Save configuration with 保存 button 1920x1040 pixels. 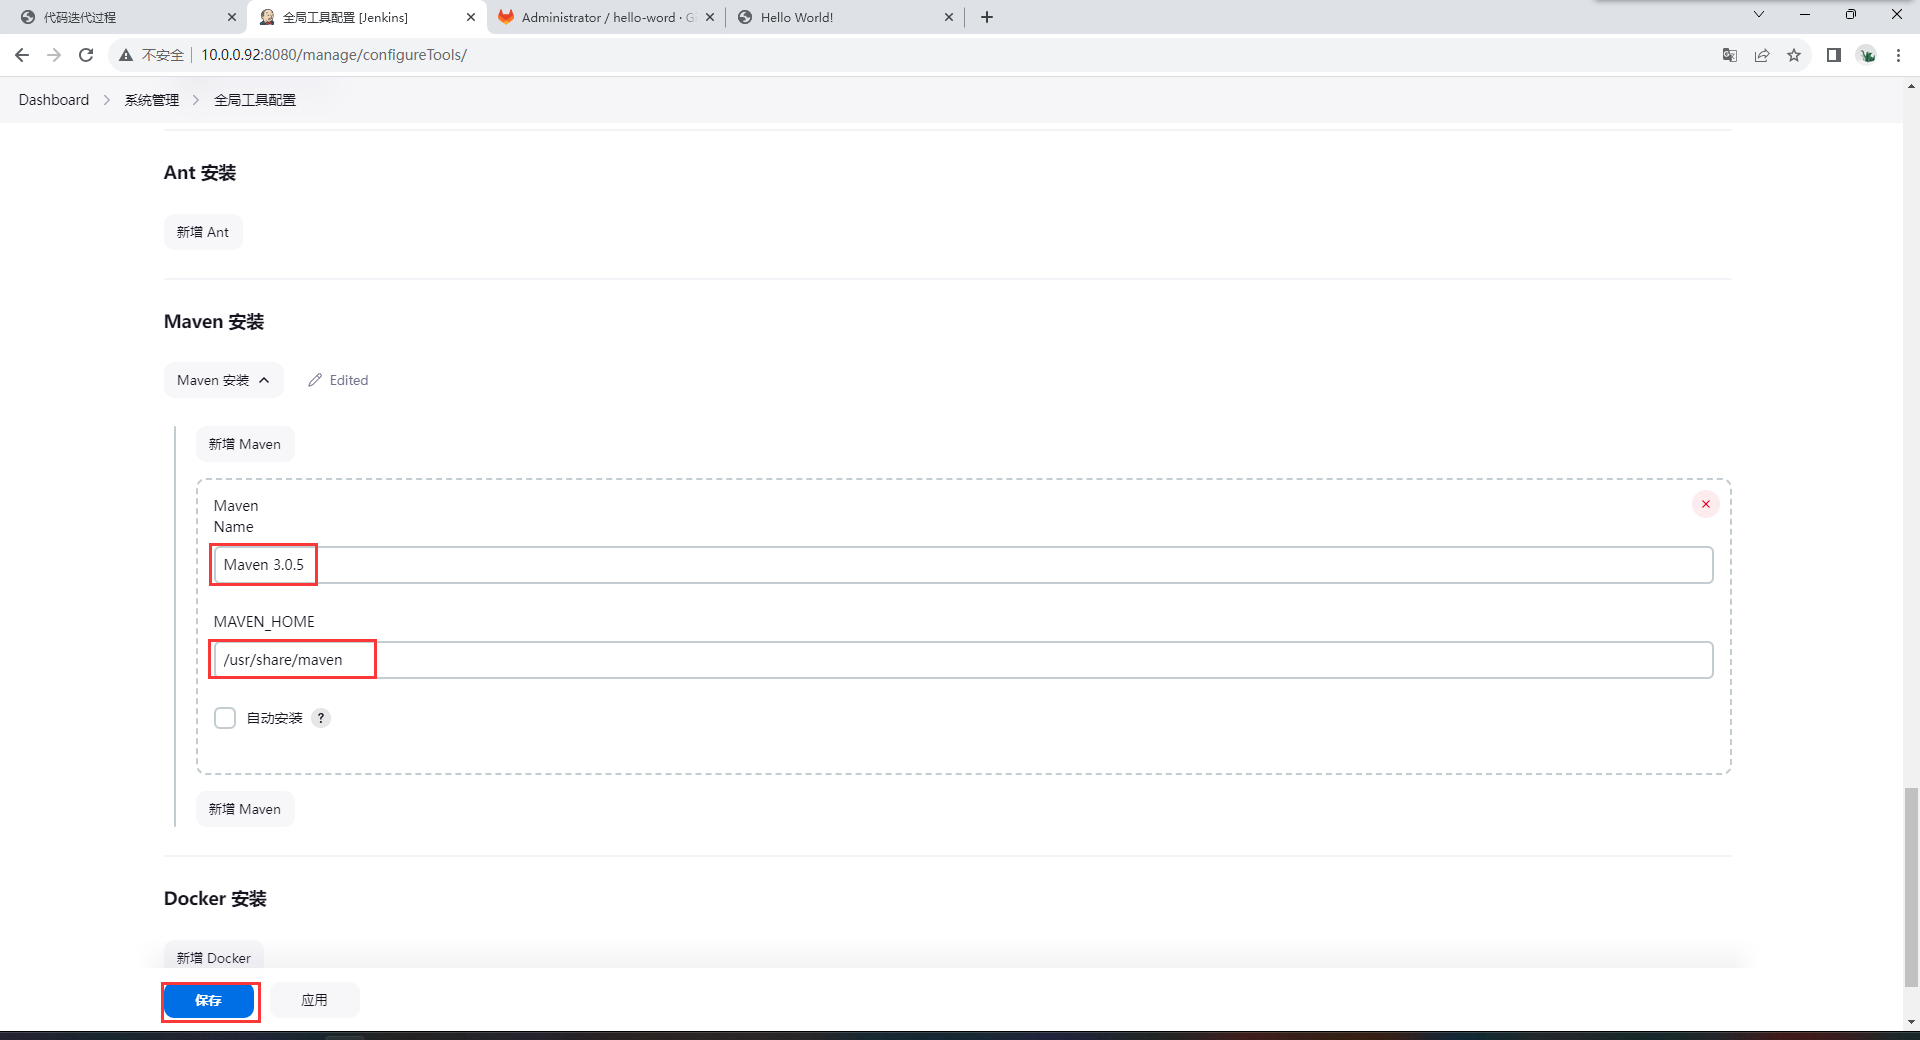click(x=209, y=1000)
